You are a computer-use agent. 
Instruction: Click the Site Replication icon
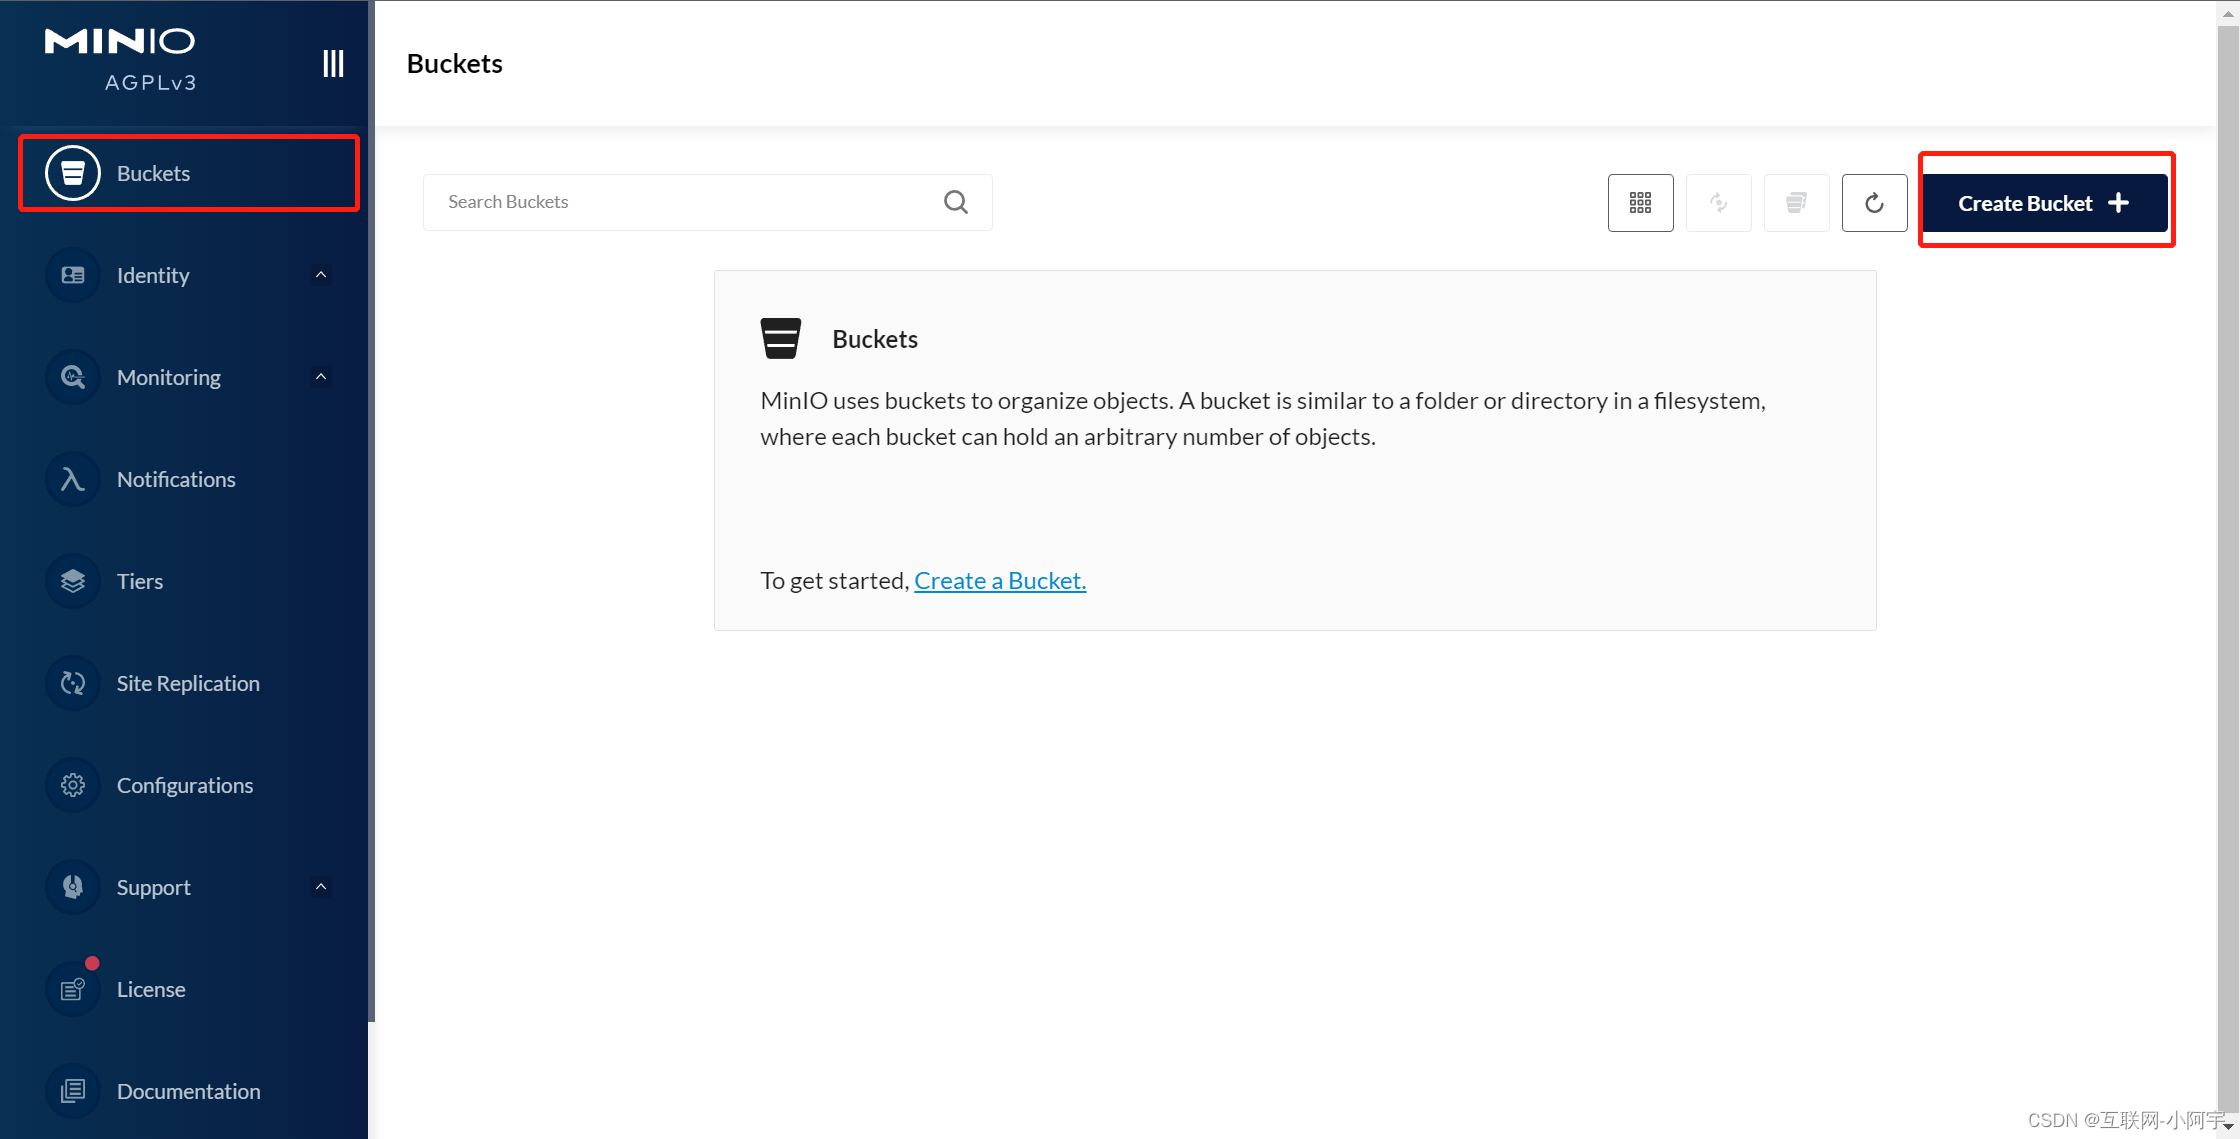pyautogui.click(x=73, y=683)
